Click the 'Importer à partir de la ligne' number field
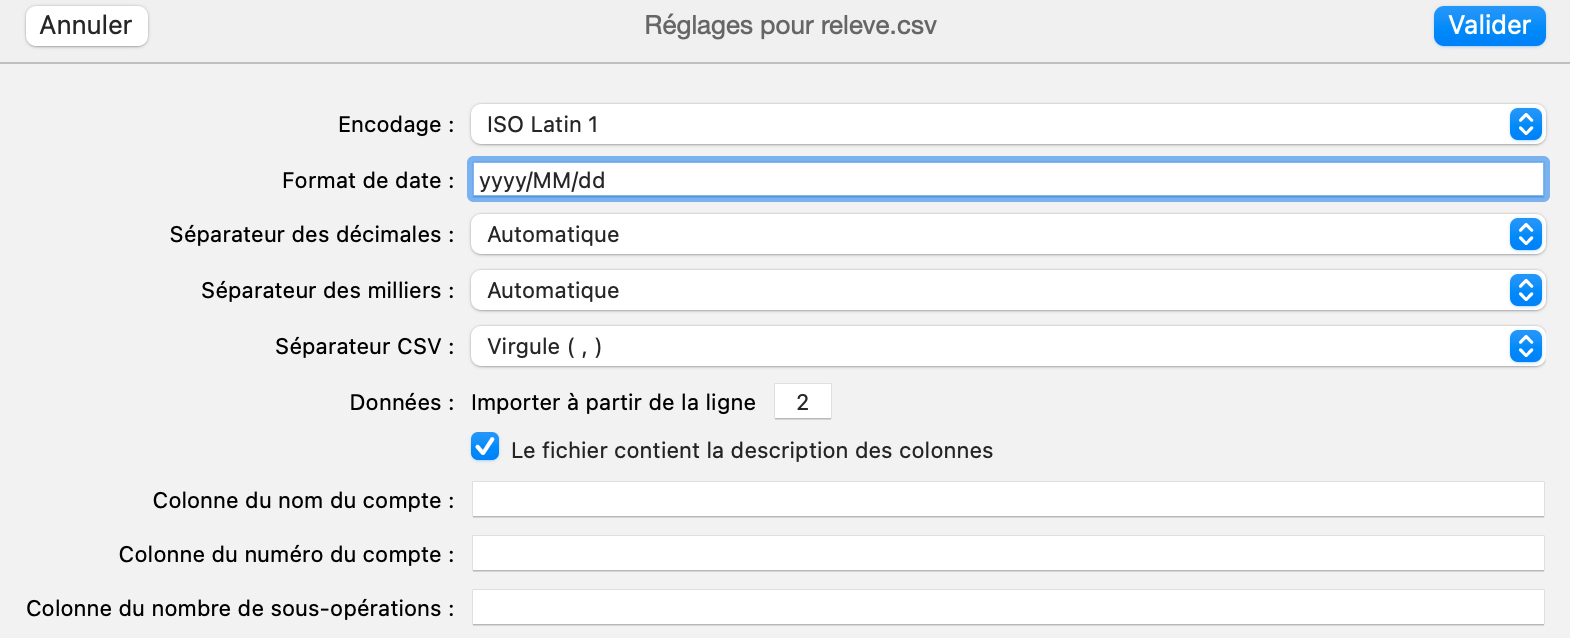1570x638 pixels. click(x=802, y=400)
